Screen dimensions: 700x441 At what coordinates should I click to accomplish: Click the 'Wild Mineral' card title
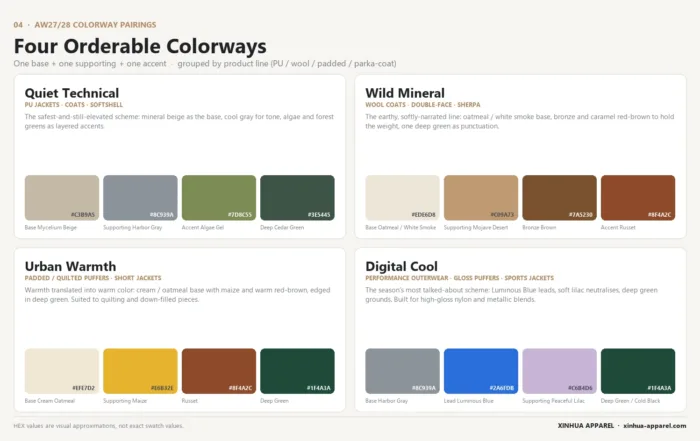click(405, 93)
